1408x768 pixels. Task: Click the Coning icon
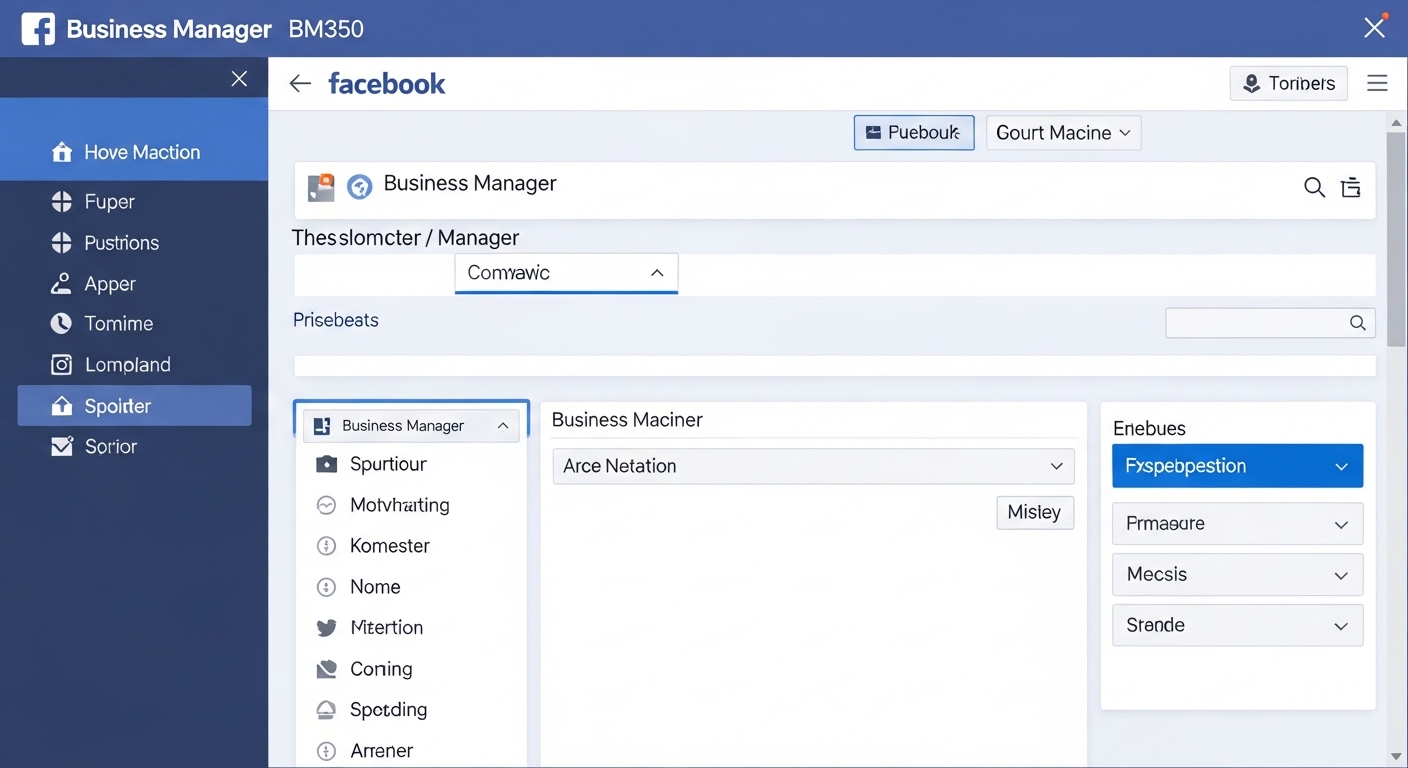pos(326,669)
